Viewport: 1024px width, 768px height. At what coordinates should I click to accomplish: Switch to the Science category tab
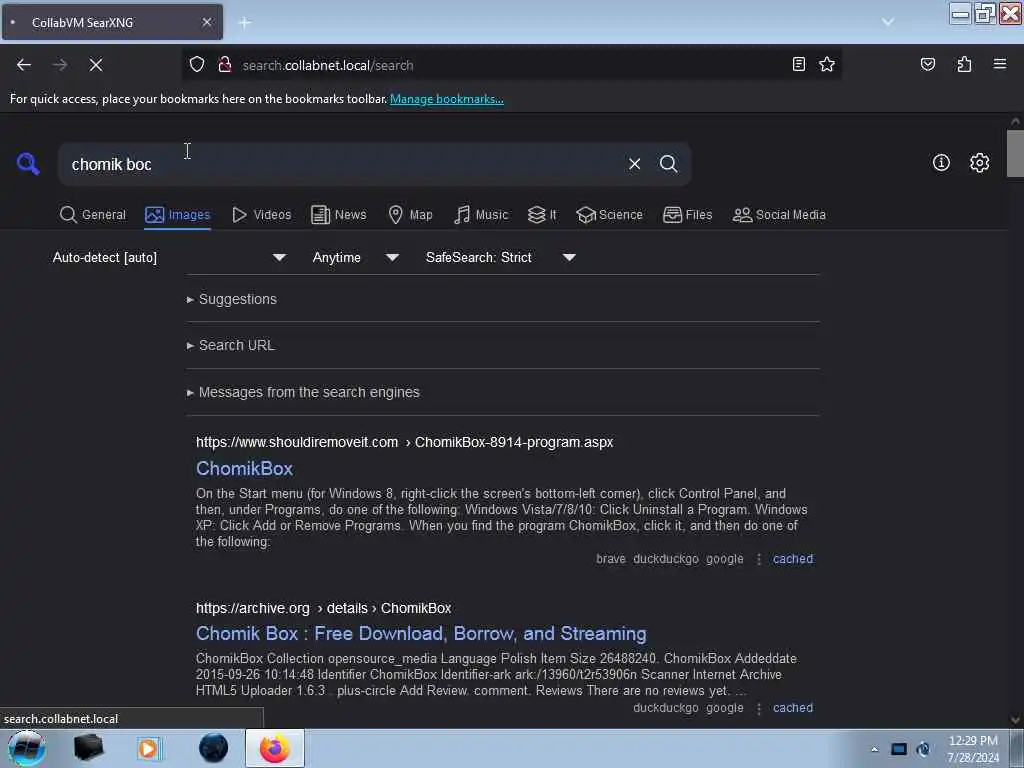pyautogui.click(x=609, y=215)
